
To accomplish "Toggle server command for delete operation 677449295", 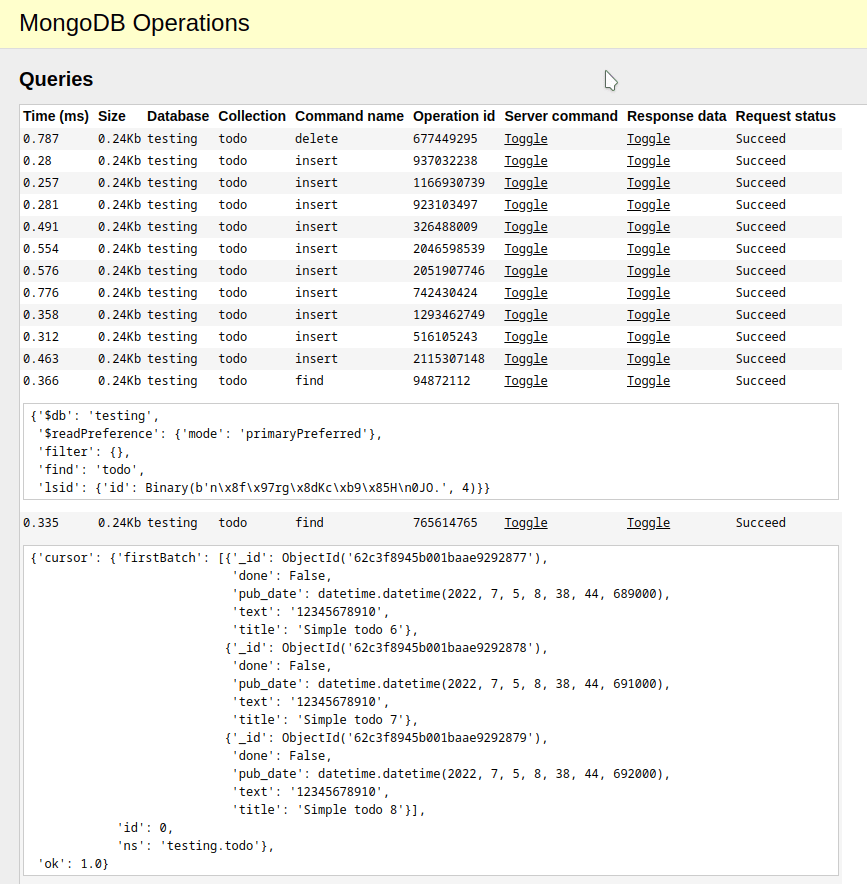I will point(525,138).
